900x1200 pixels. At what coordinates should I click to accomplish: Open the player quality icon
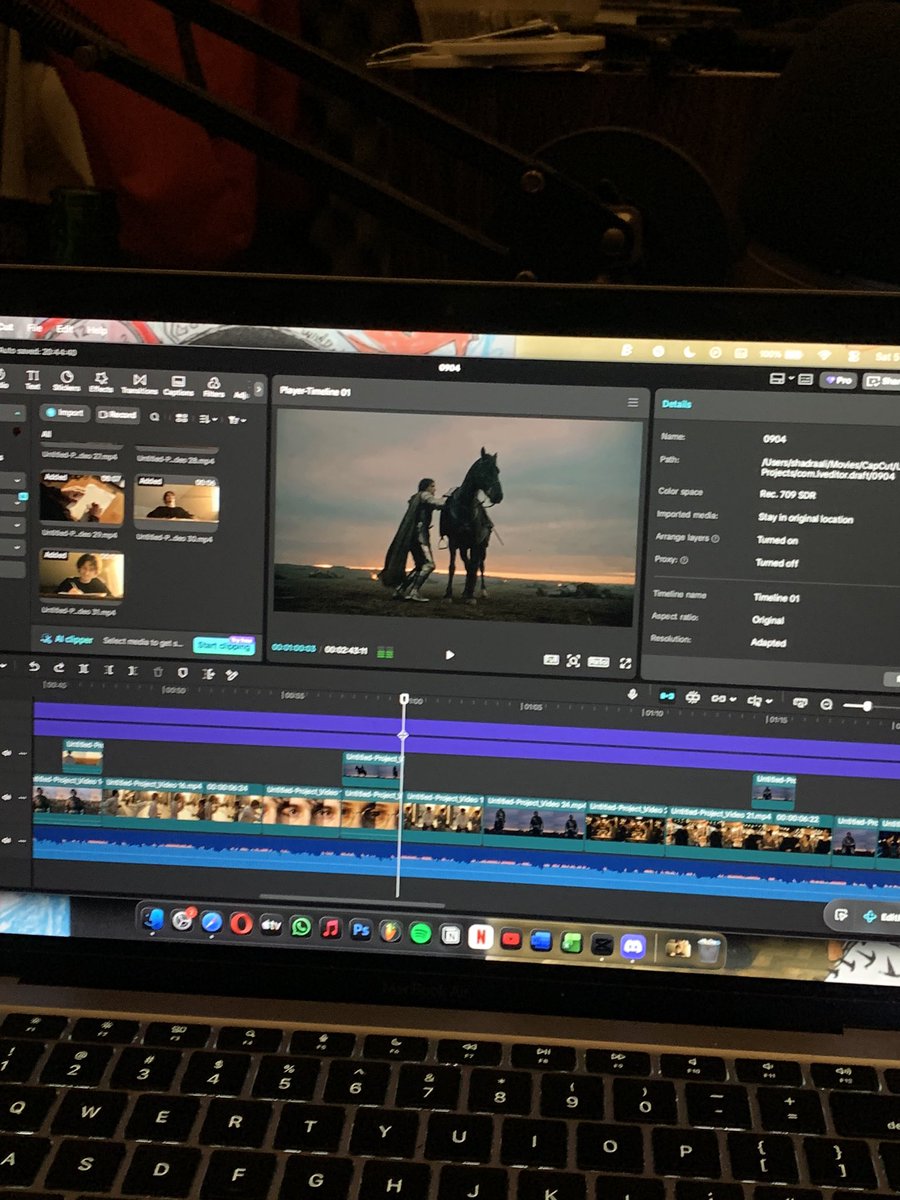(x=551, y=660)
